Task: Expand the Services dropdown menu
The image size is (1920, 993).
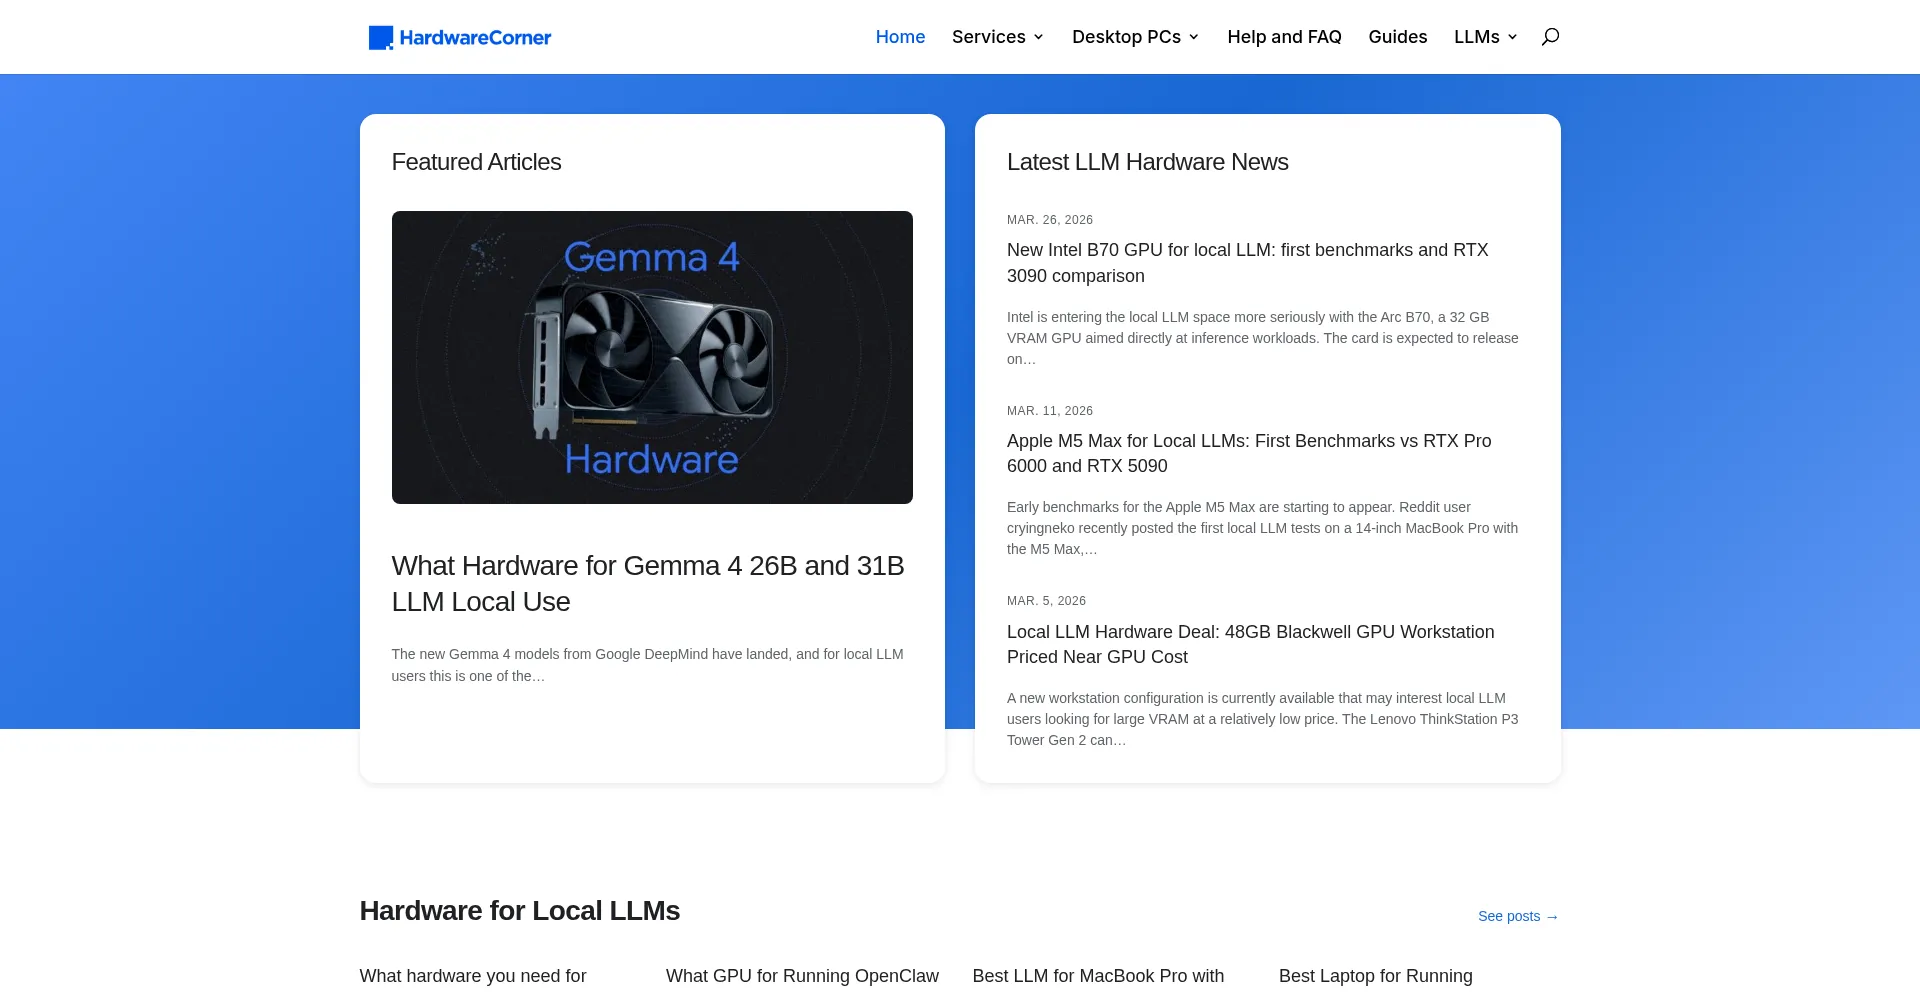Action: (x=998, y=37)
